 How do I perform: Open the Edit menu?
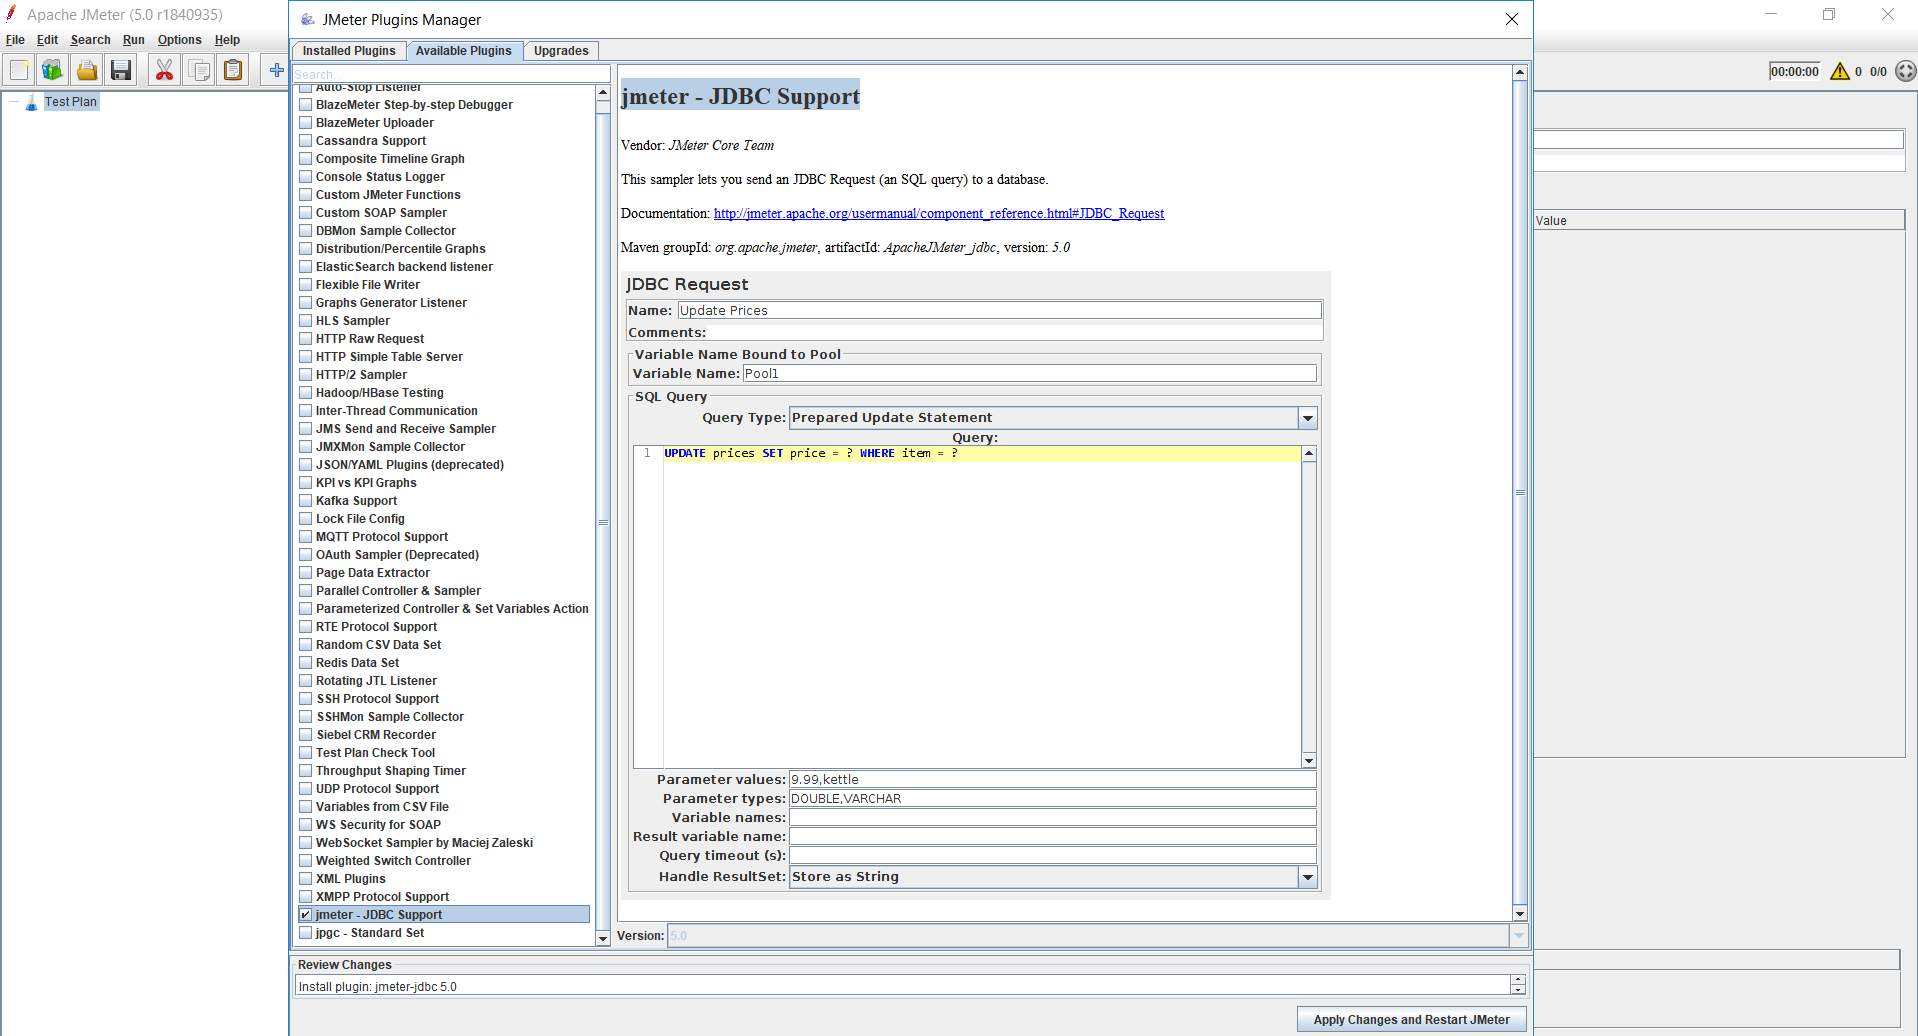click(47, 40)
